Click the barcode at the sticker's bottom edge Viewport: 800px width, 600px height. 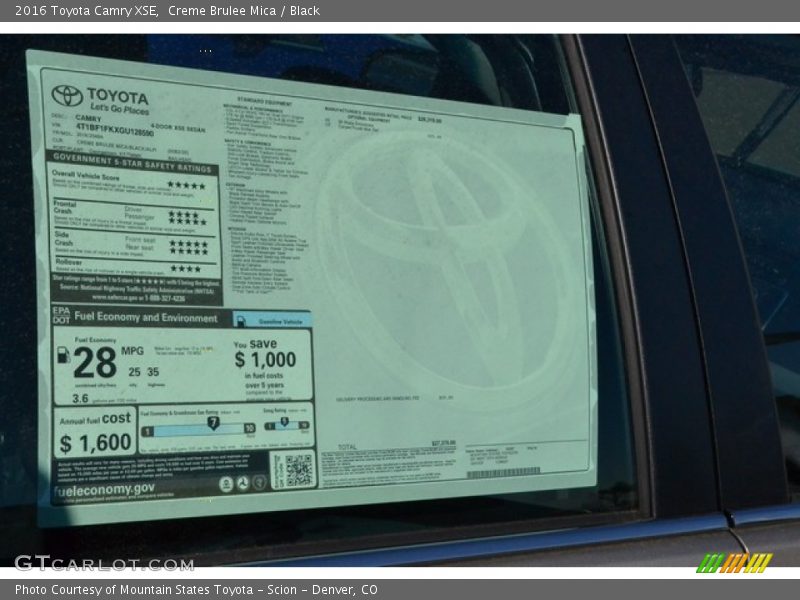(x=503, y=473)
